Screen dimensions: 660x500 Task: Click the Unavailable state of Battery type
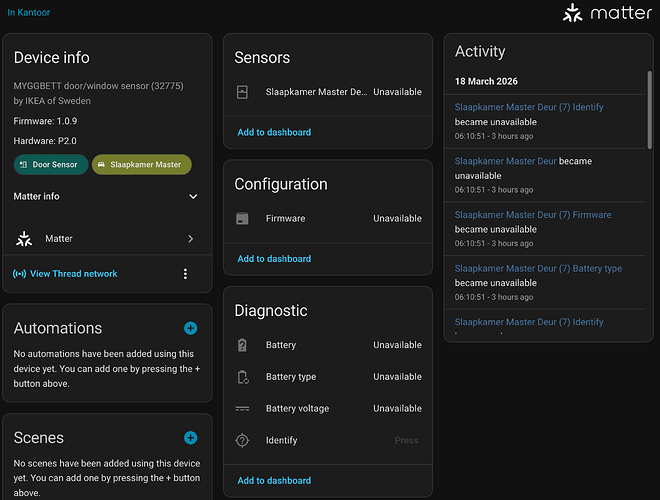click(397, 377)
